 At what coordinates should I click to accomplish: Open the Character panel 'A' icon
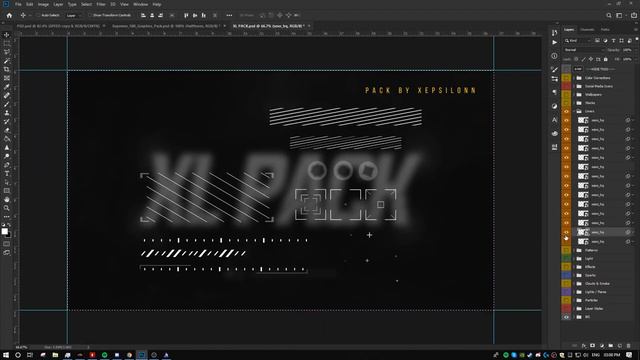pyautogui.click(x=554, y=120)
